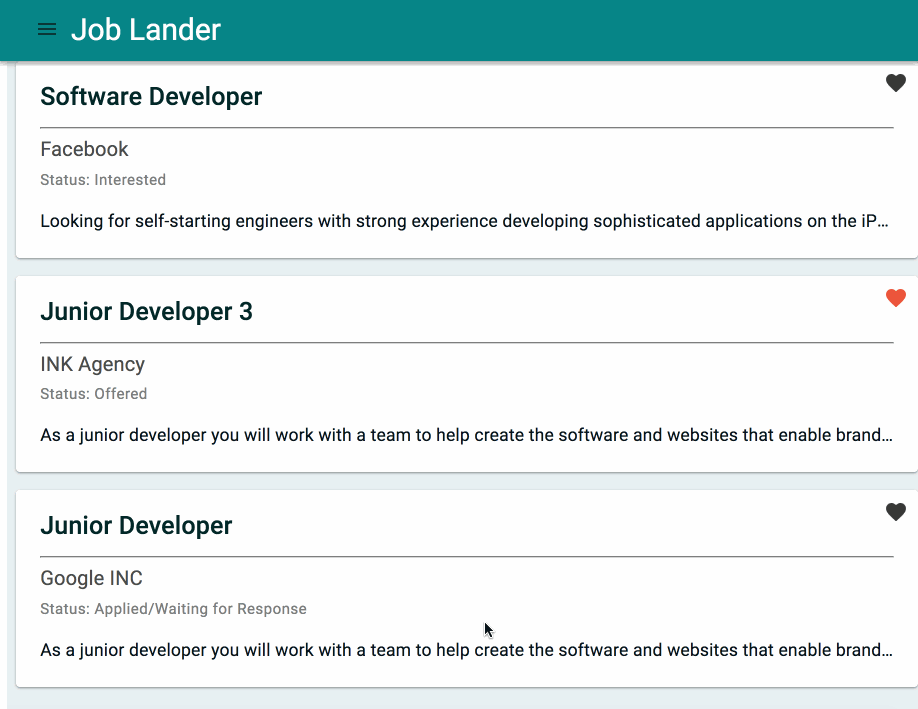Open the Junior Developer posting from Google INC

[136, 525]
